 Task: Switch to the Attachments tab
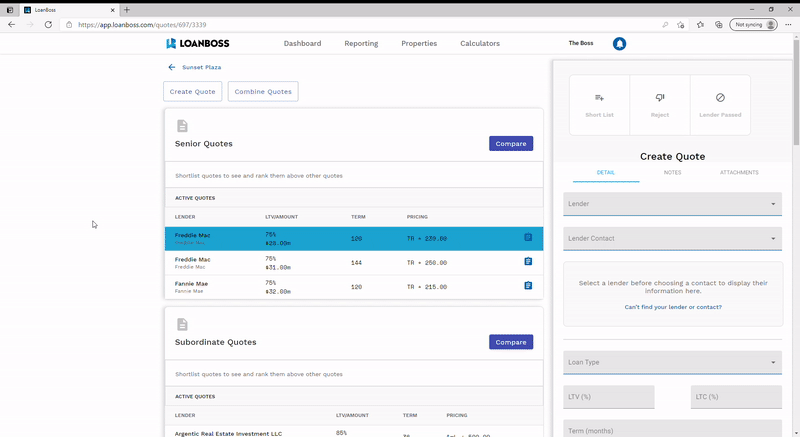click(x=739, y=172)
